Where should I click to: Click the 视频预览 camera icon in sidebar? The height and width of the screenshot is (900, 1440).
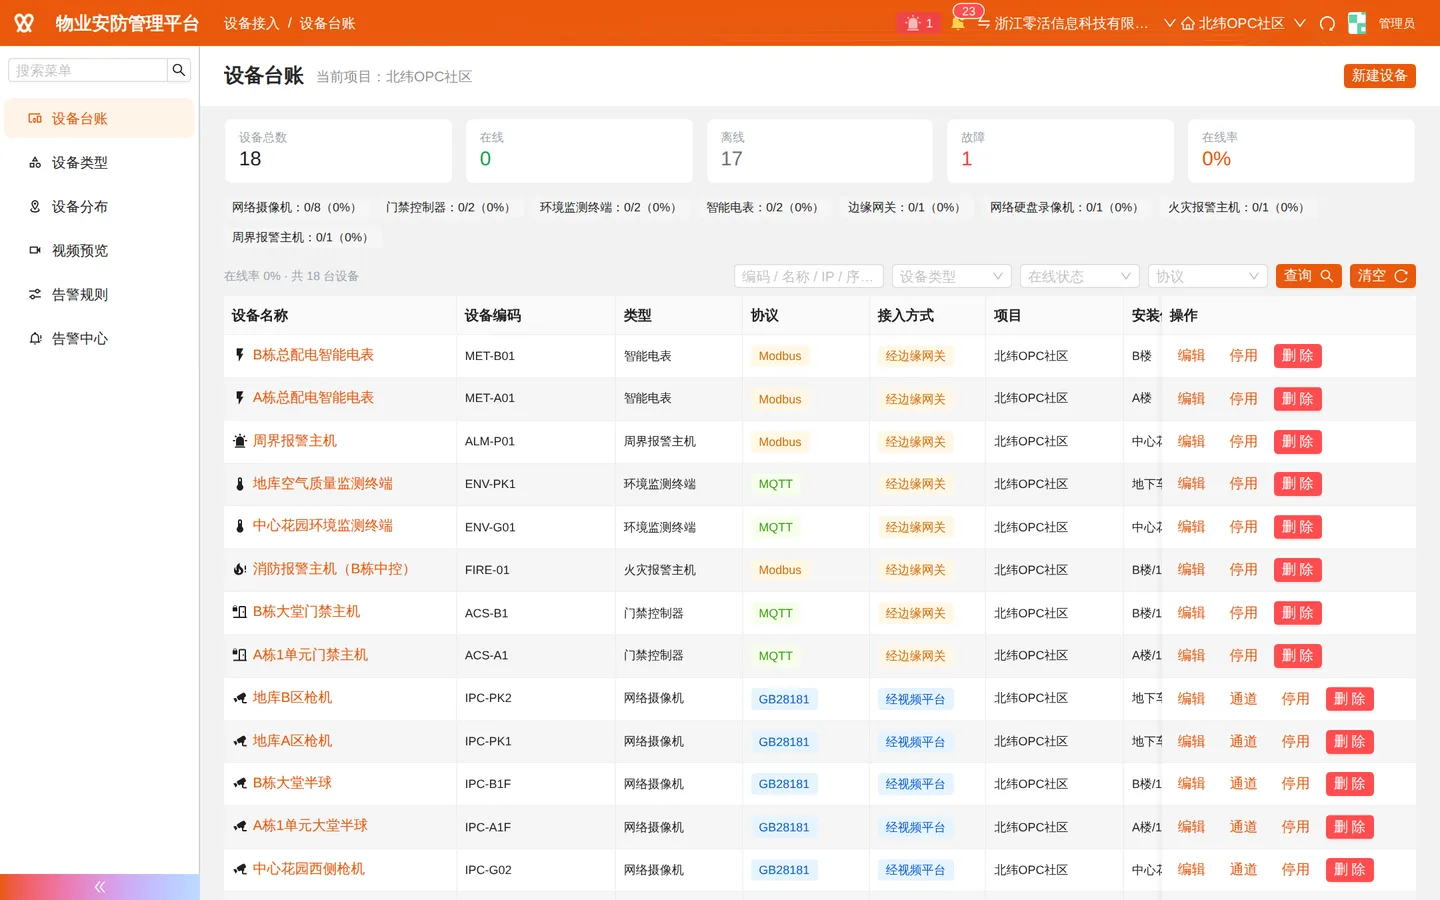pos(35,251)
